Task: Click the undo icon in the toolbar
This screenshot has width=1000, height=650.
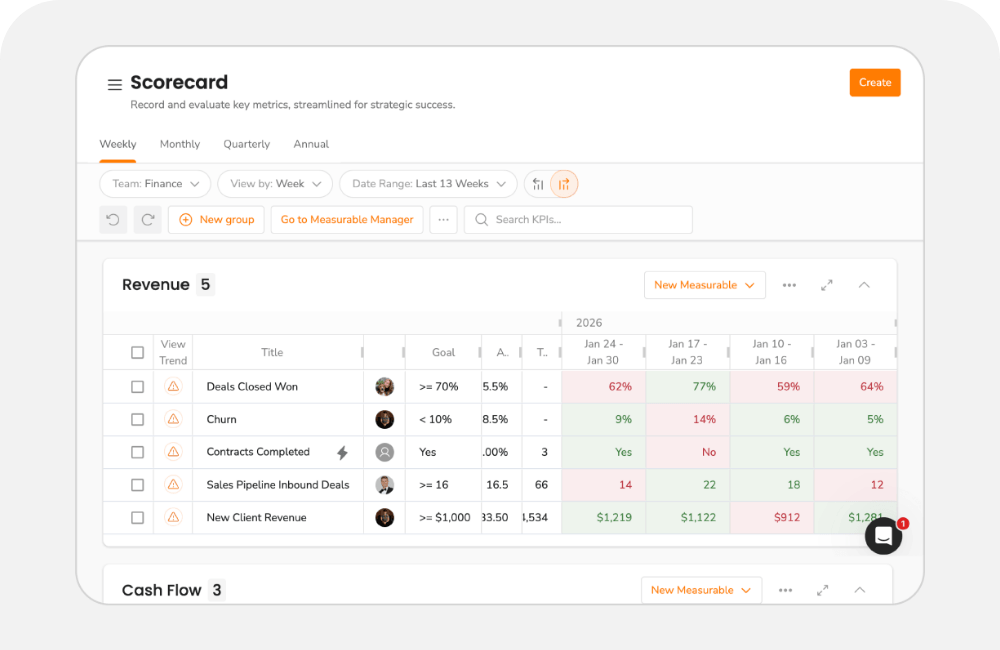Action: [x=113, y=219]
